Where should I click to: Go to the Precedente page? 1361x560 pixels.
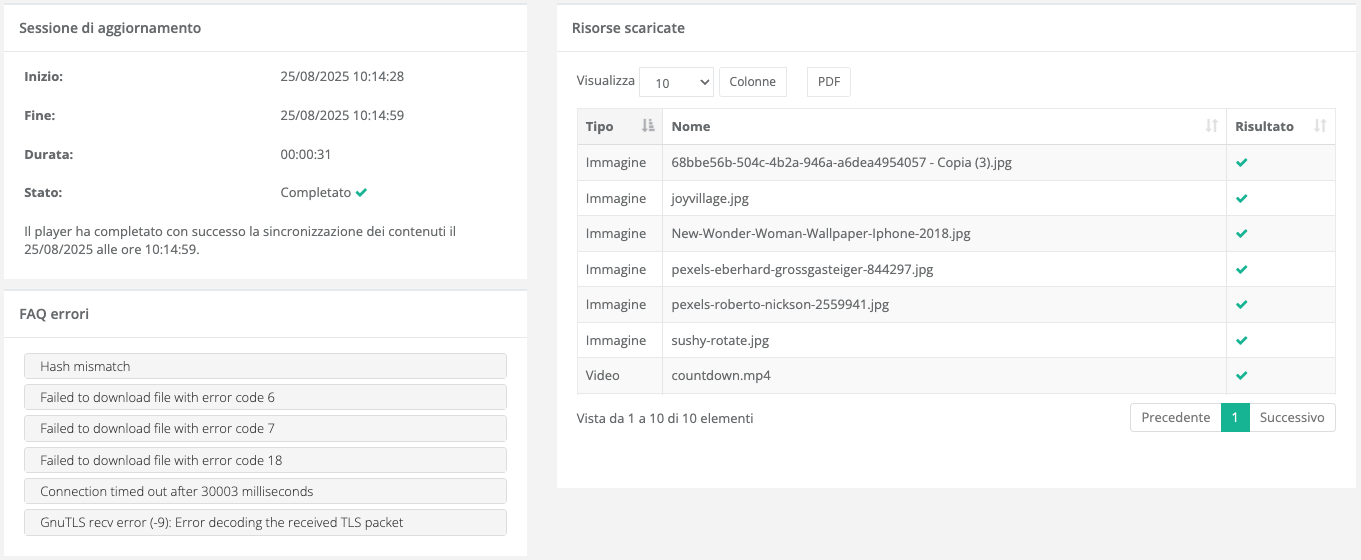point(1175,418)
